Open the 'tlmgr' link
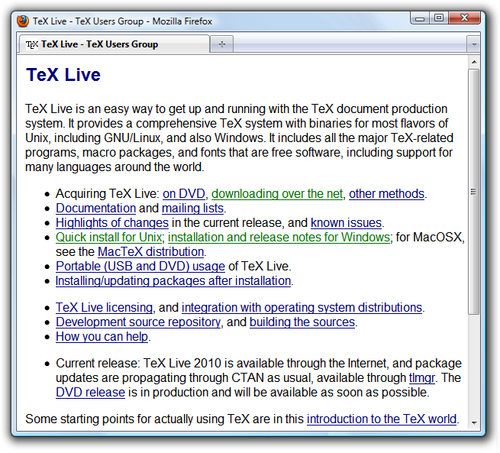Viewport: 500px width, 453px height. pyautogui.click(x=422, y=378)
